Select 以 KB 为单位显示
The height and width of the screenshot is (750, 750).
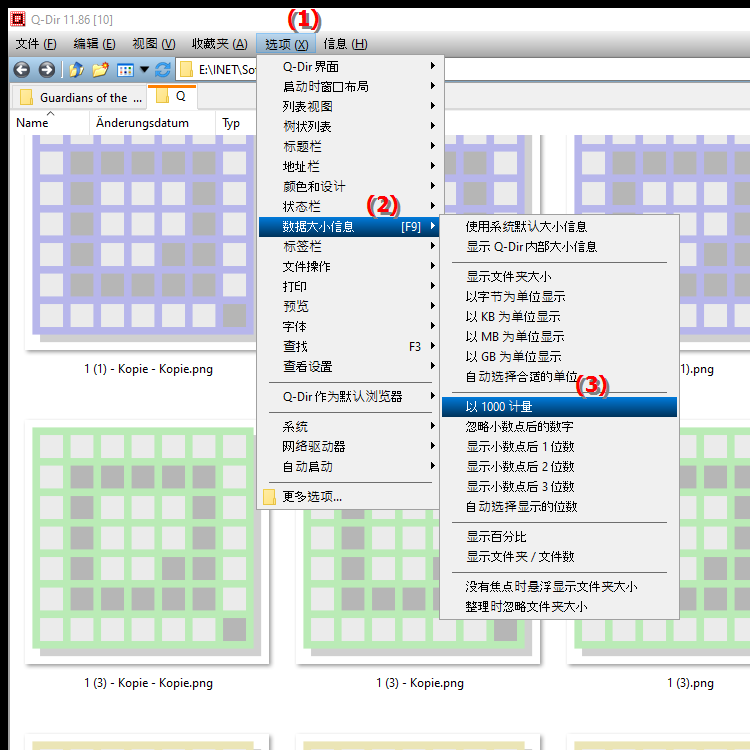pyautogui.click(x=559, y=317)
